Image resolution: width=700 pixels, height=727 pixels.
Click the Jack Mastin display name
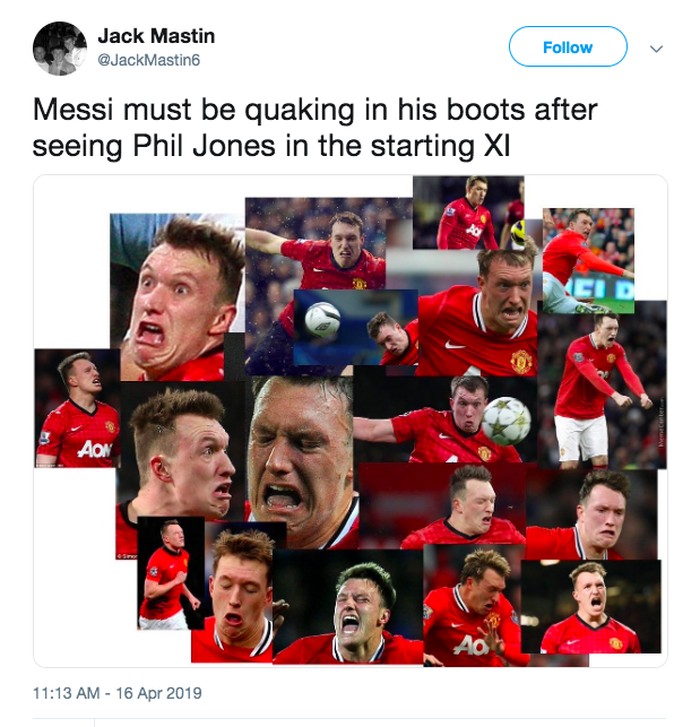156,36
